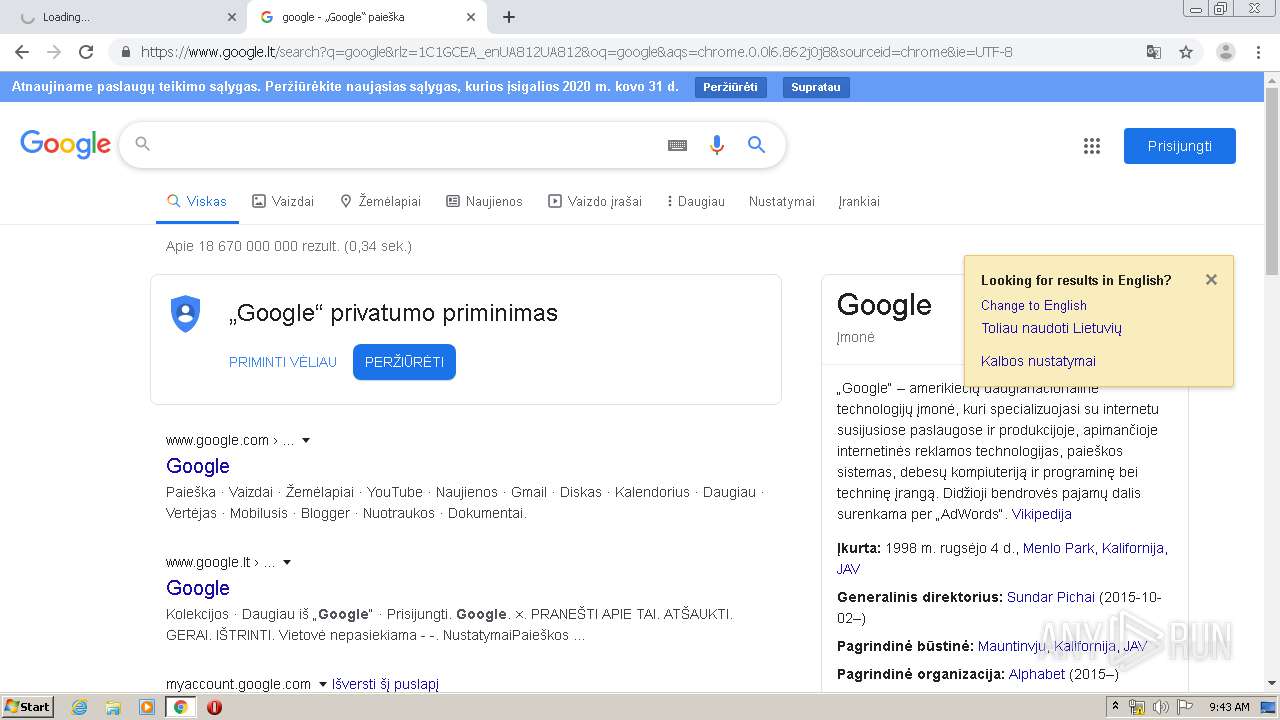Click Peržiūrėti button in blue banner
The height and width of the screenshot is (720, 1280).
click(x=730, y=87)
